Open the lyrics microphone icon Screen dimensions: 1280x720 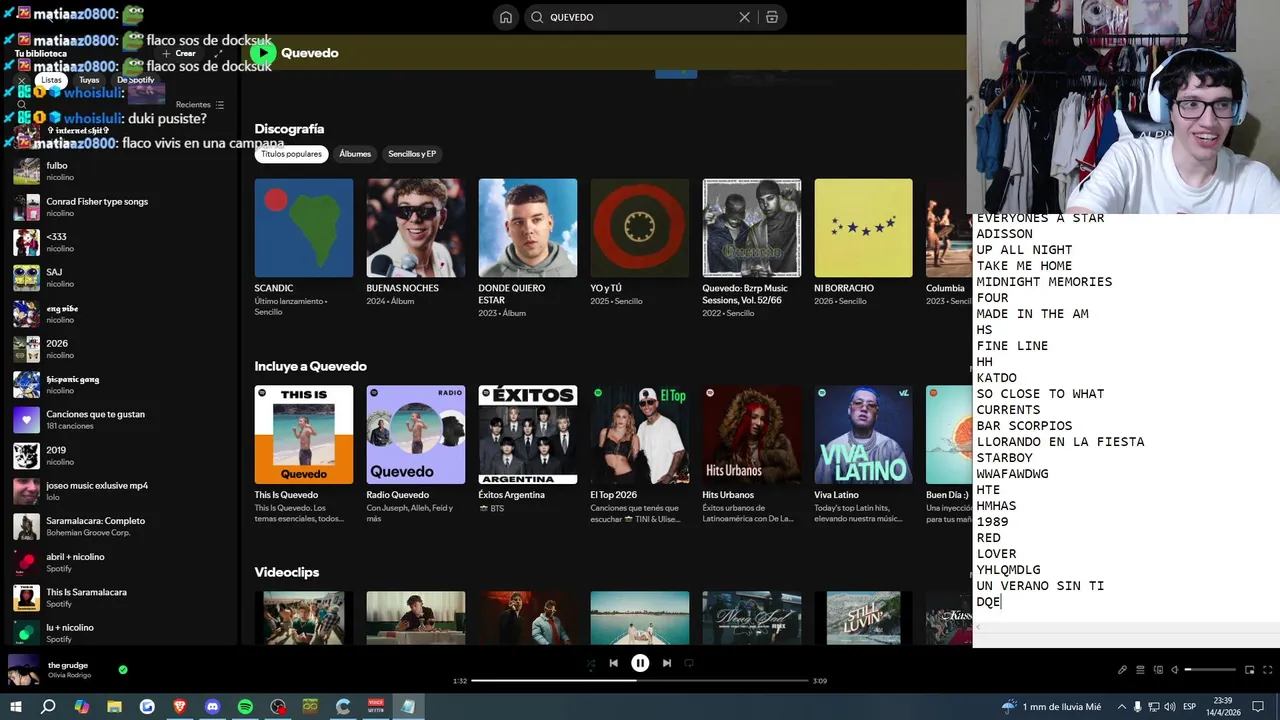click(x=1122, y=670)
